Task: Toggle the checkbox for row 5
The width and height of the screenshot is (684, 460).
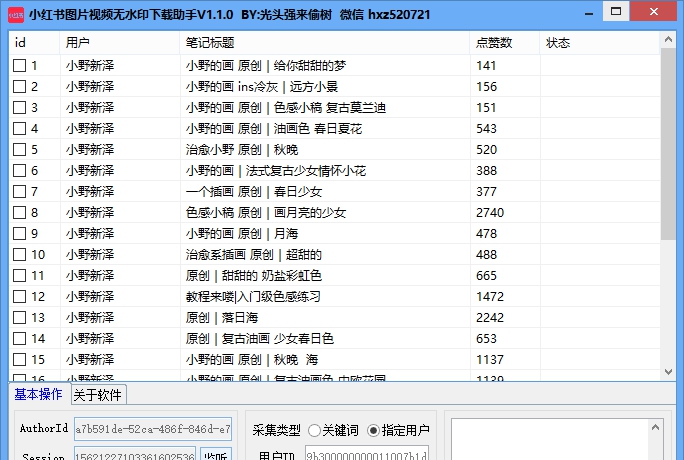Action: click(x=19, y=150)
